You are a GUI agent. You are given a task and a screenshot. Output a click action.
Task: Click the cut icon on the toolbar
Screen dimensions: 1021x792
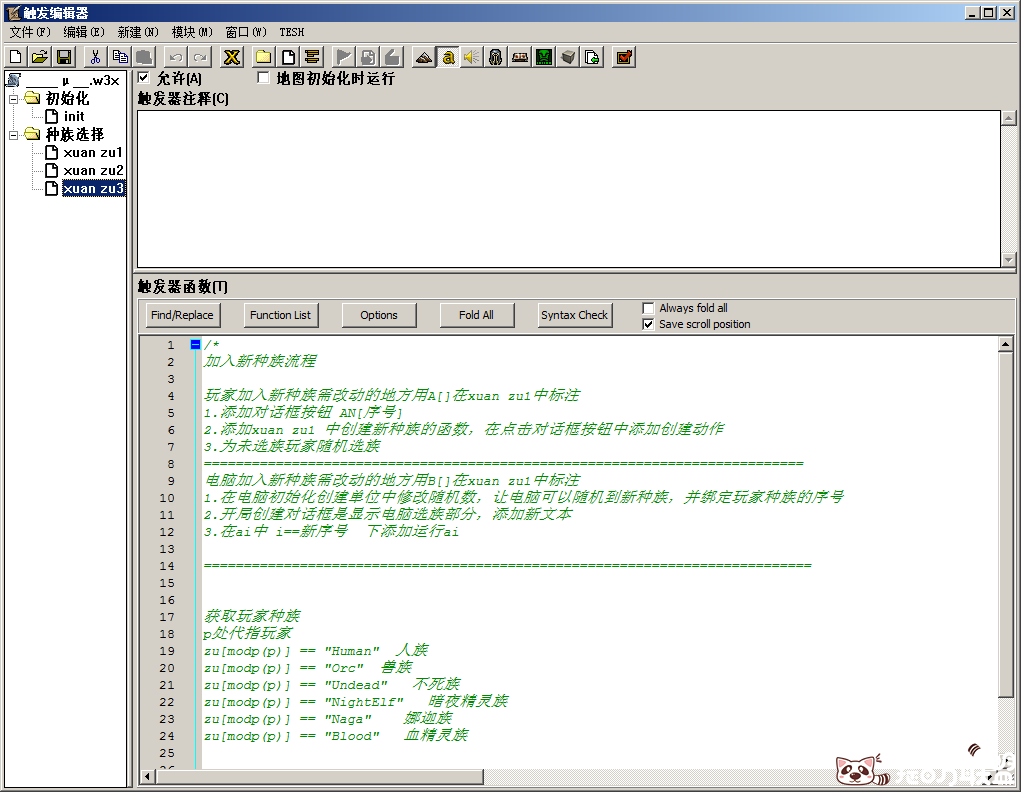click(x=94, y=57)
